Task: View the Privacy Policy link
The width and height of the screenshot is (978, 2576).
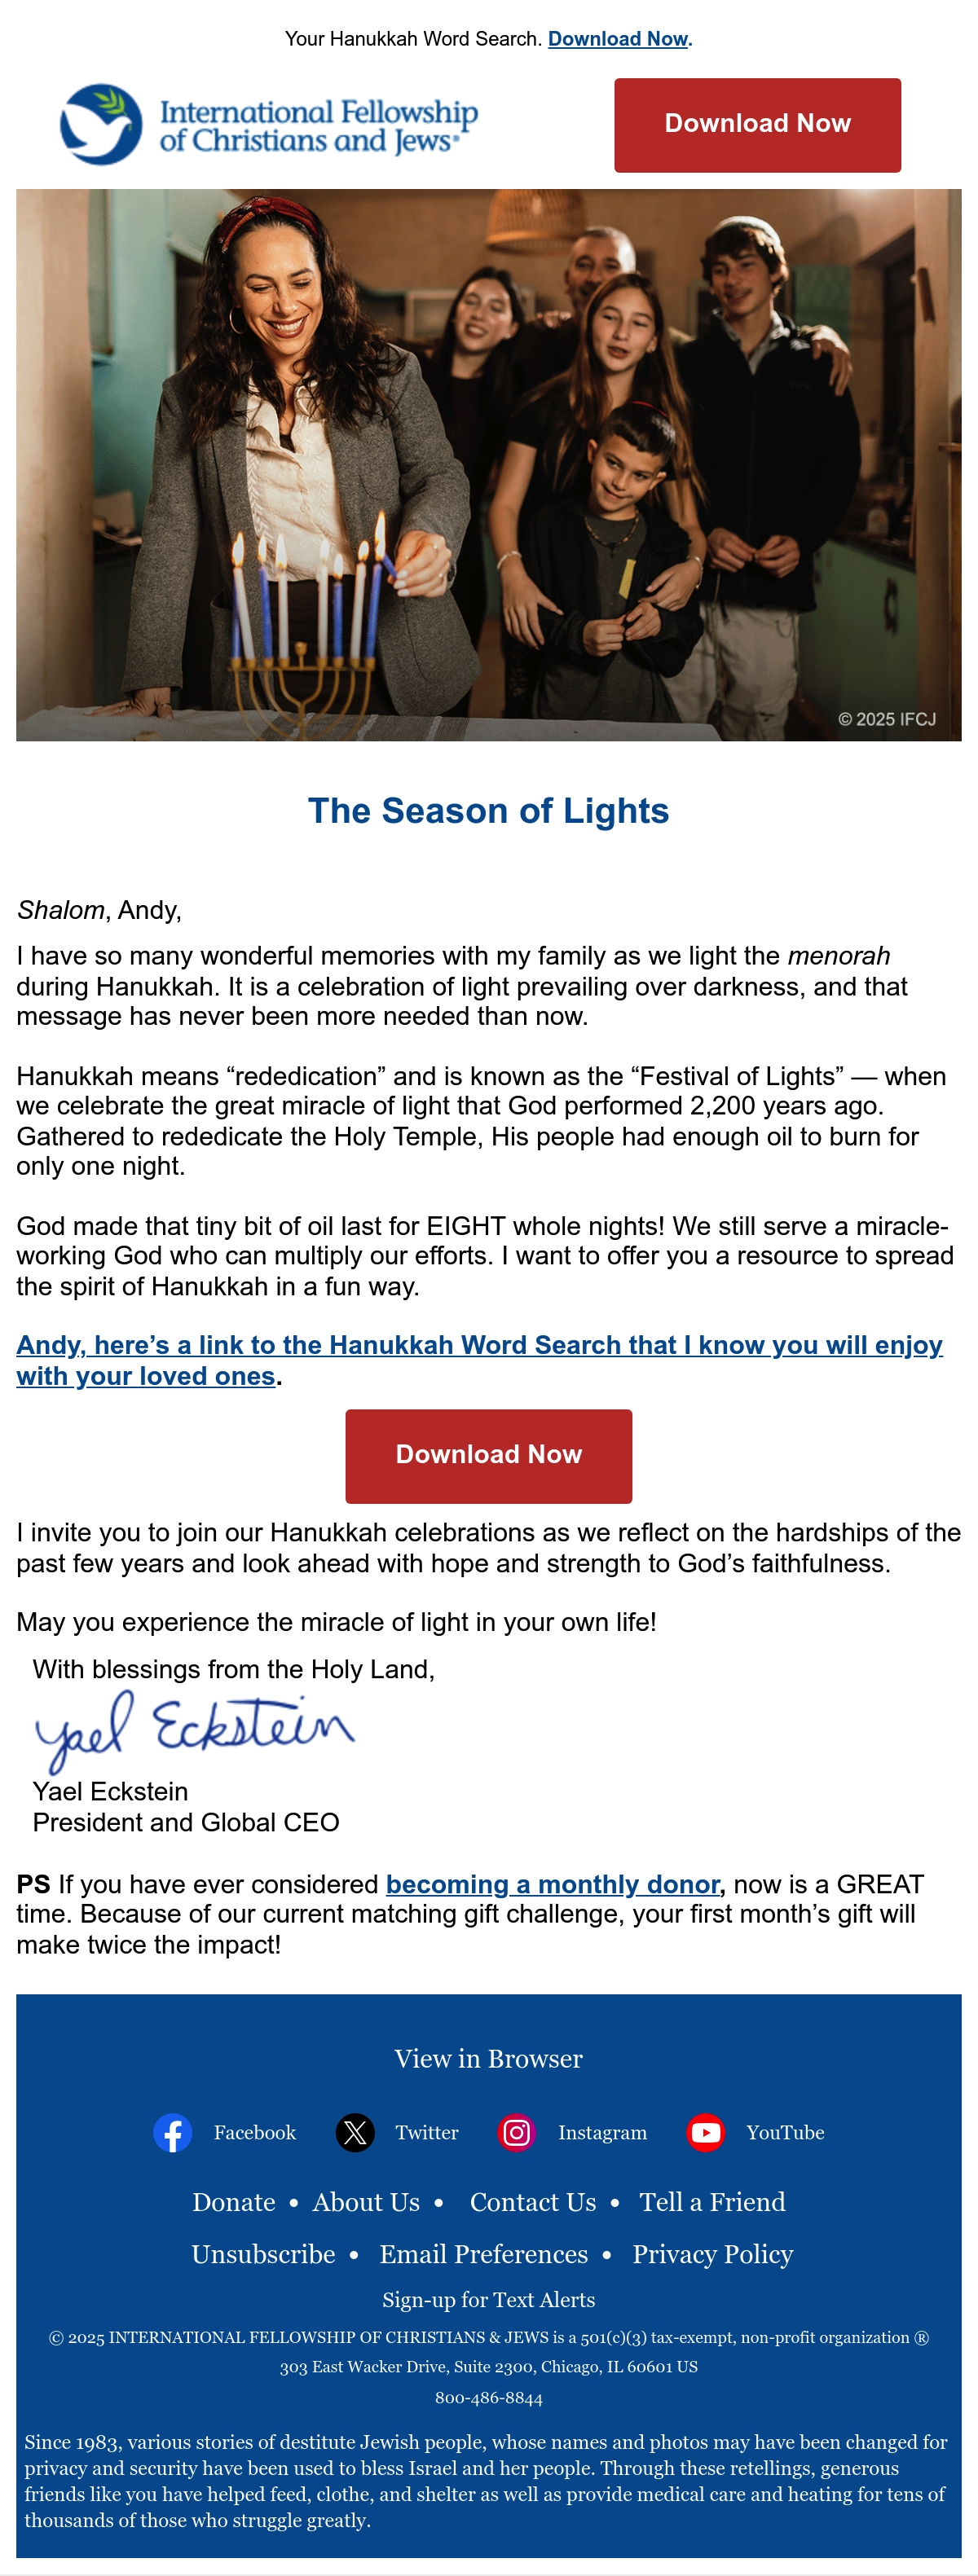Action: (712, 2254)
